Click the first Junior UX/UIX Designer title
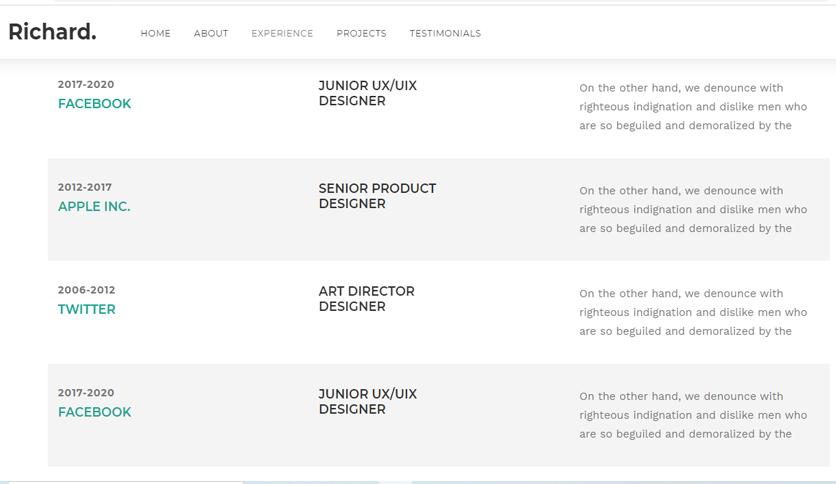Screen dimensions: 836x484 pyautogui.click(x=368, y=93)
